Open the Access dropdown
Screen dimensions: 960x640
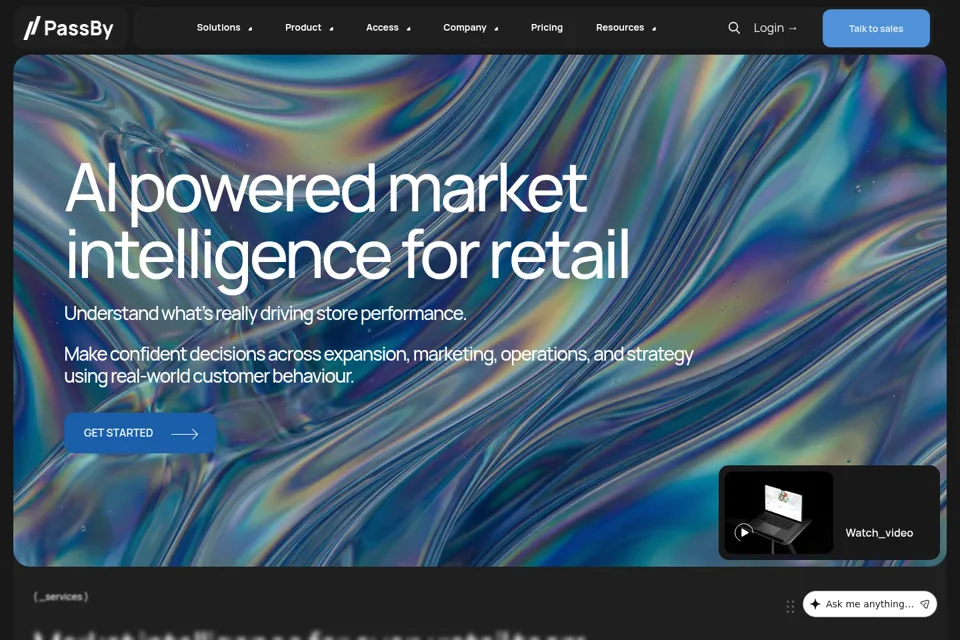[388, 28]
